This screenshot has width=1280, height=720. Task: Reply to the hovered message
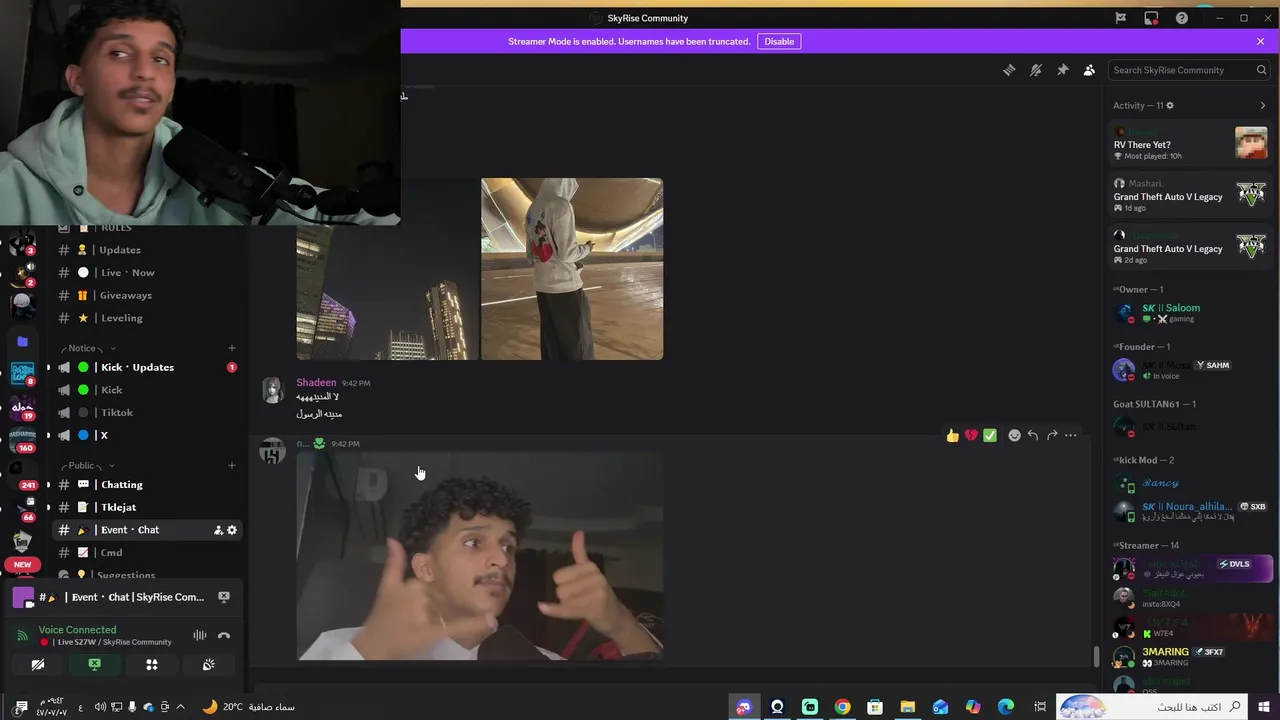click(1033, 435)
